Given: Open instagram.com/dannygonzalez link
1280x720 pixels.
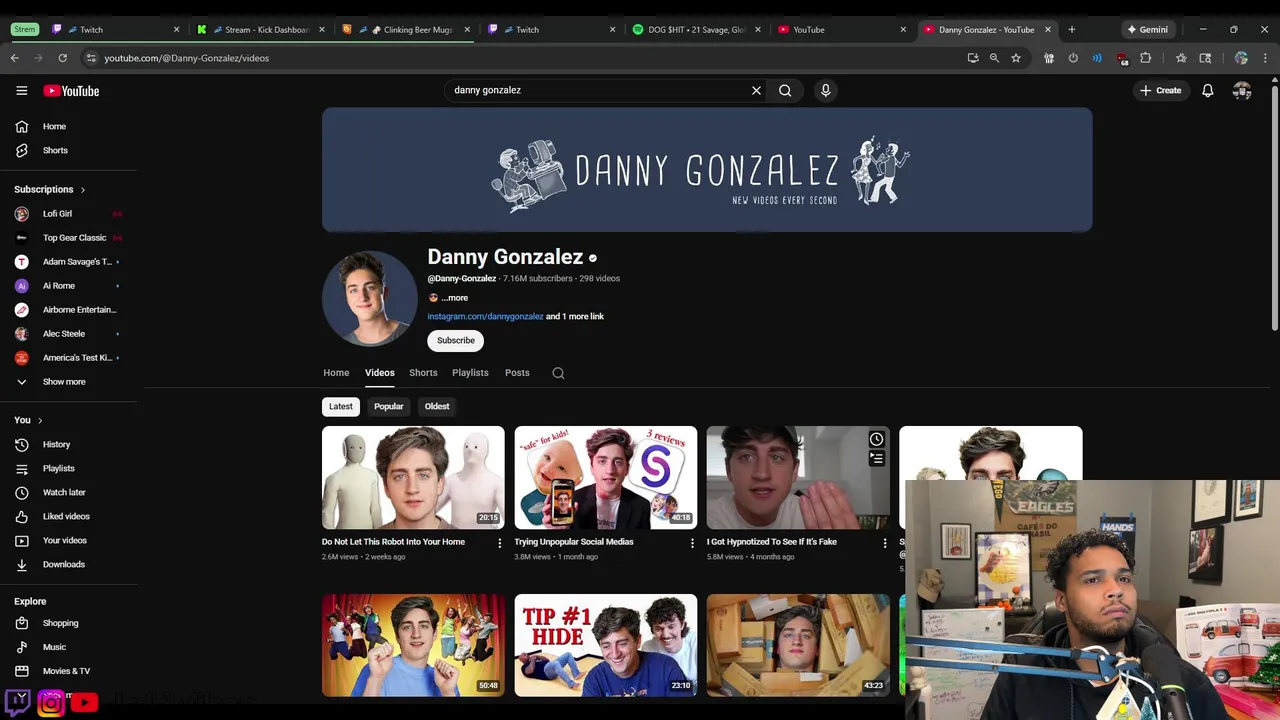Looking at the screenshot, I should [x=485, y=317].
